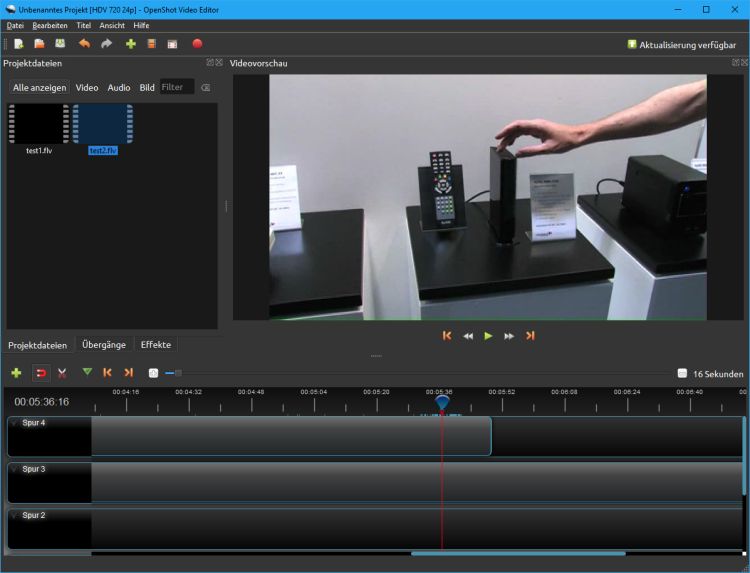This screenshot has width=750, height=573.
Task: Open the Spur 2 track dropdown arrow
Action: click(14, 515)
